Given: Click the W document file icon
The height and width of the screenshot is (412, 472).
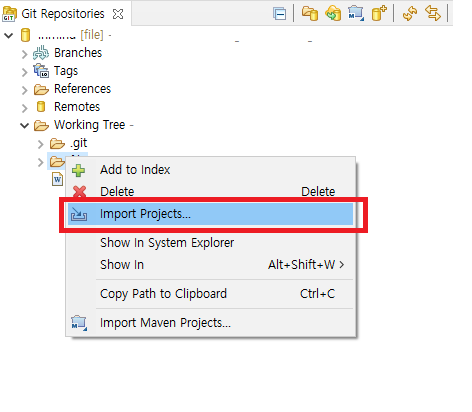Looking at the screenshot, I should click(57, 179).
